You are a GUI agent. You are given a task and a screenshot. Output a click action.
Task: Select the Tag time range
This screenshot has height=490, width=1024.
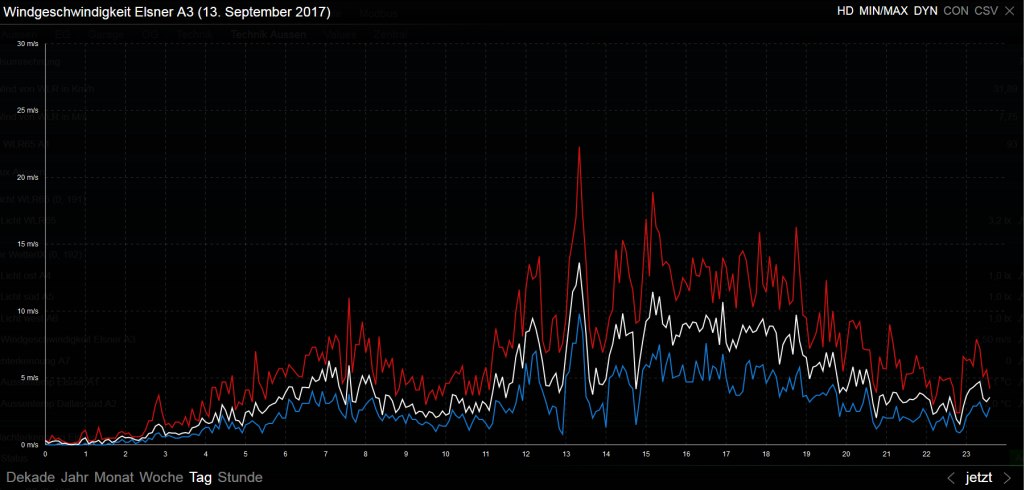pyautogui.click(x=201, y=478)
